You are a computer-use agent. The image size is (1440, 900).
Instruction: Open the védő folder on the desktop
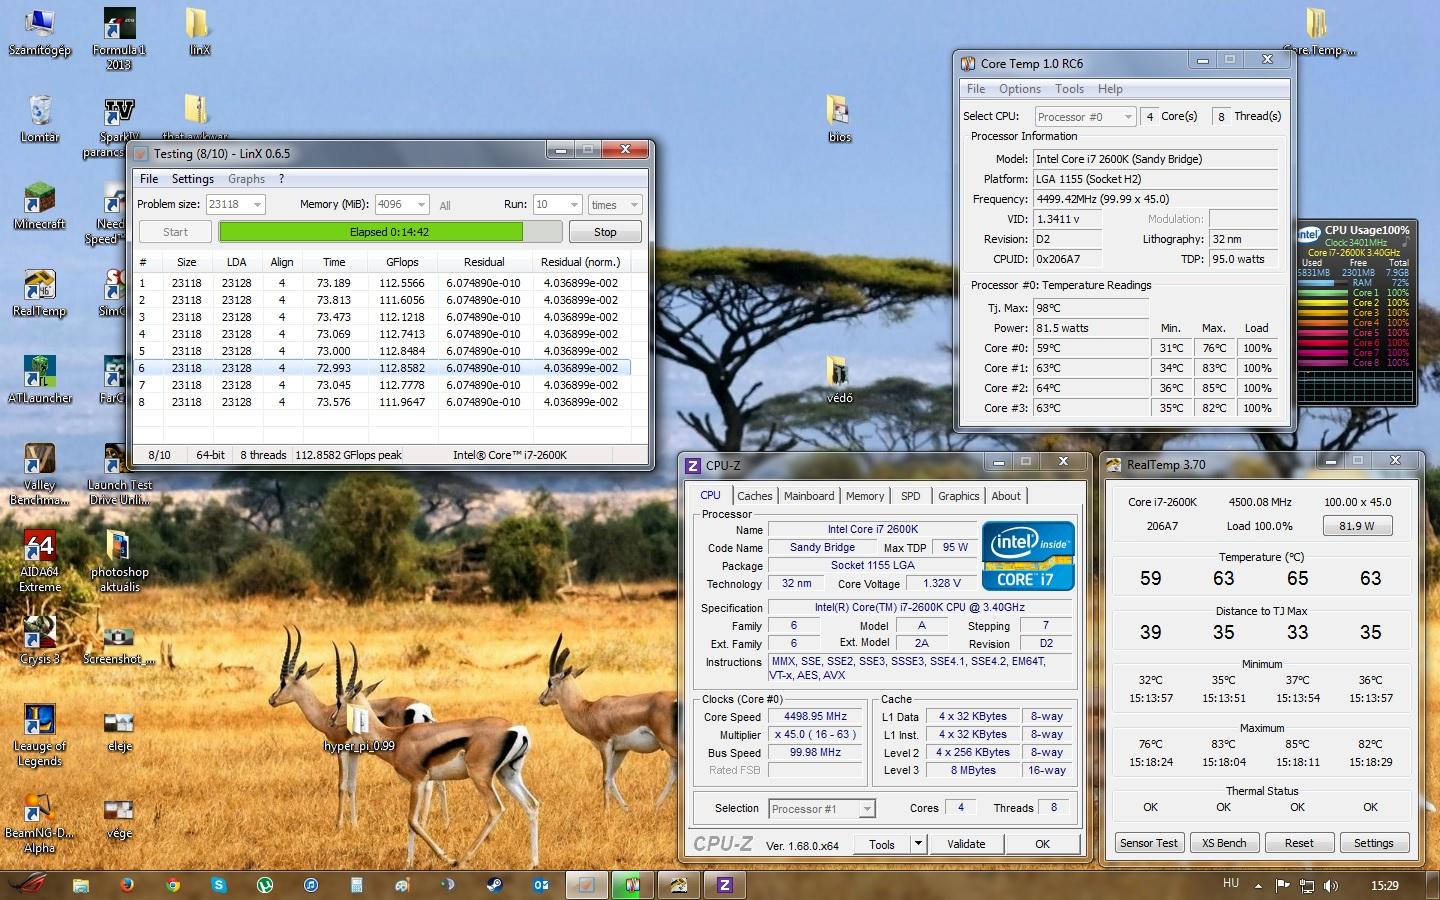tap(839, 380)
